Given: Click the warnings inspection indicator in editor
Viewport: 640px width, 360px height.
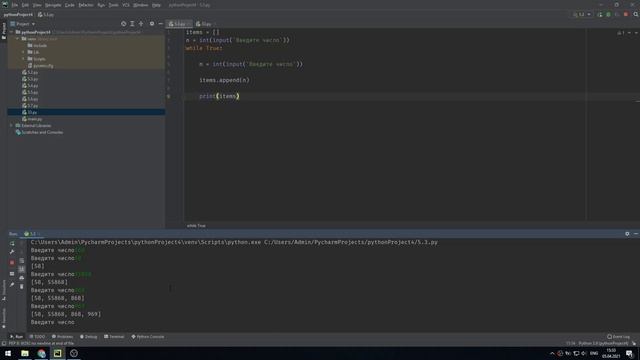Looking at the screenshot, I should [620, 33].
